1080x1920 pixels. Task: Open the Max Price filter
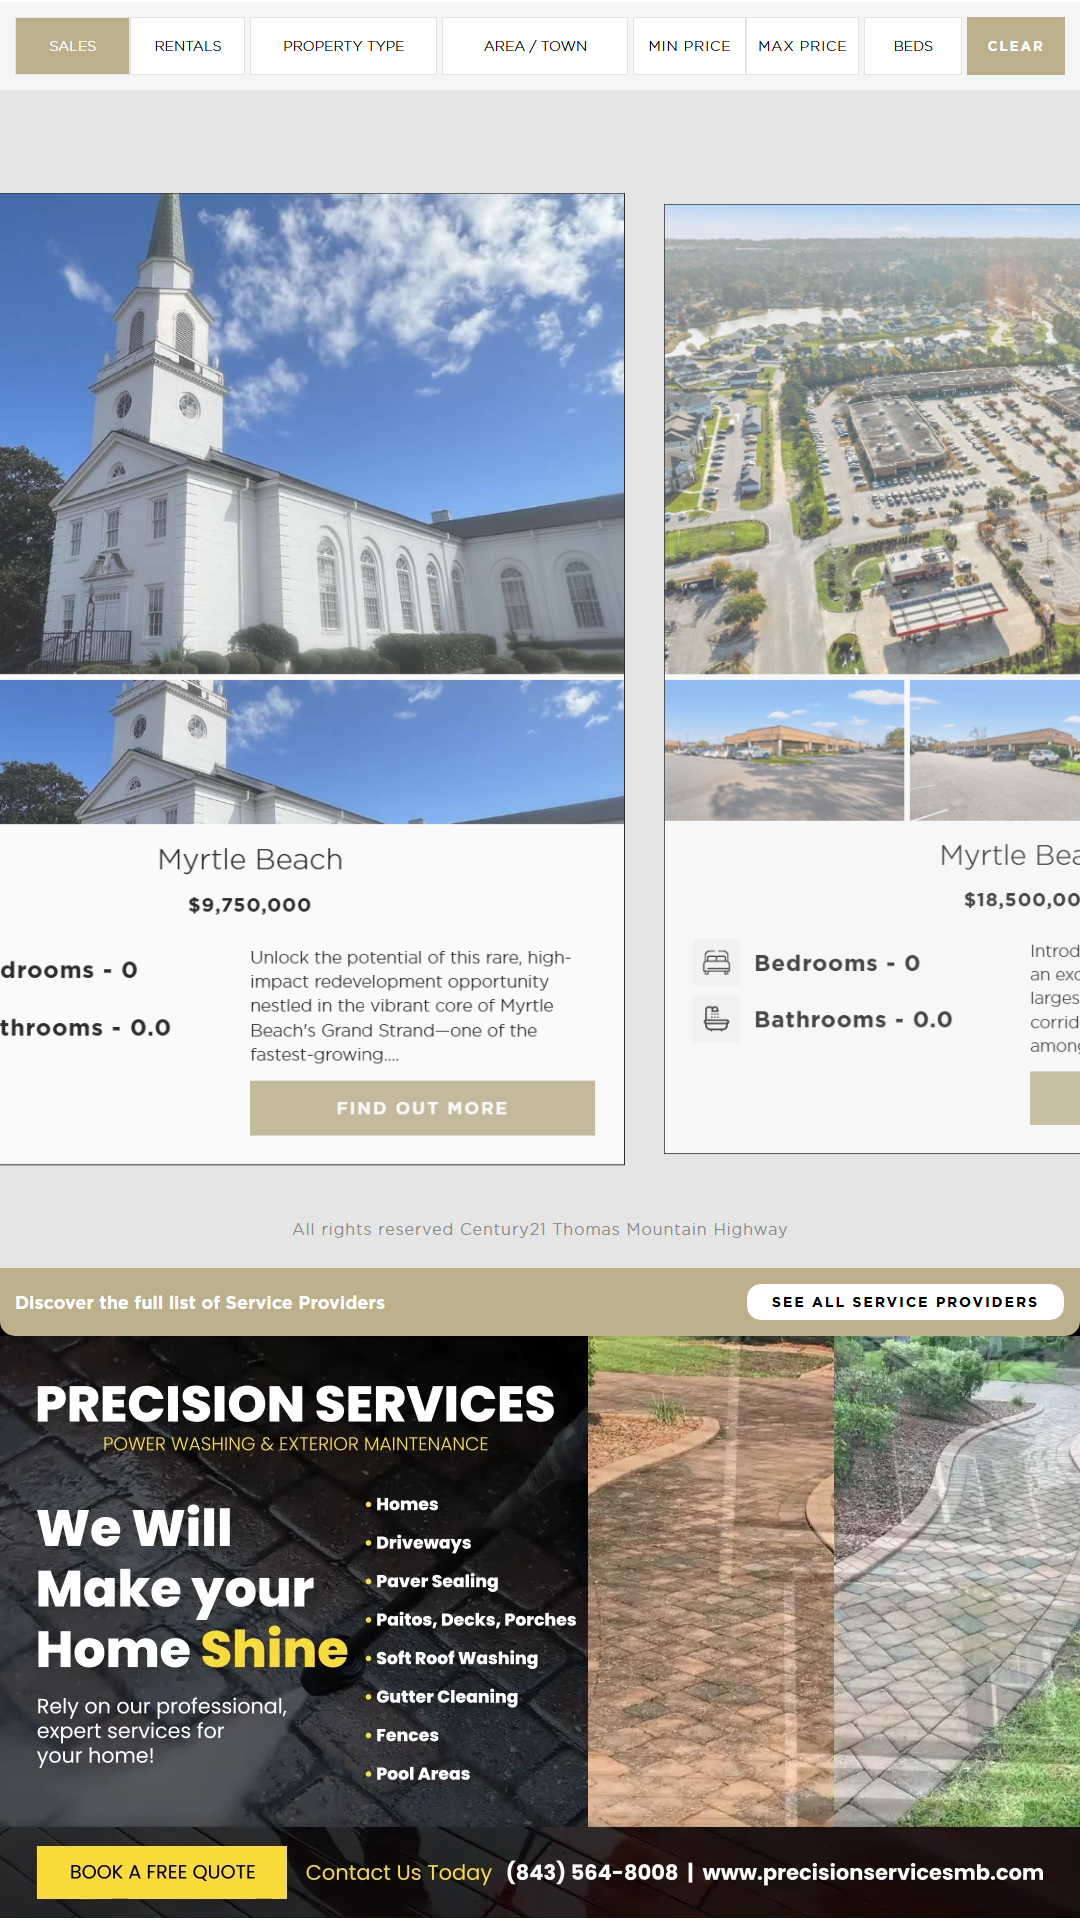click(802, 46)
